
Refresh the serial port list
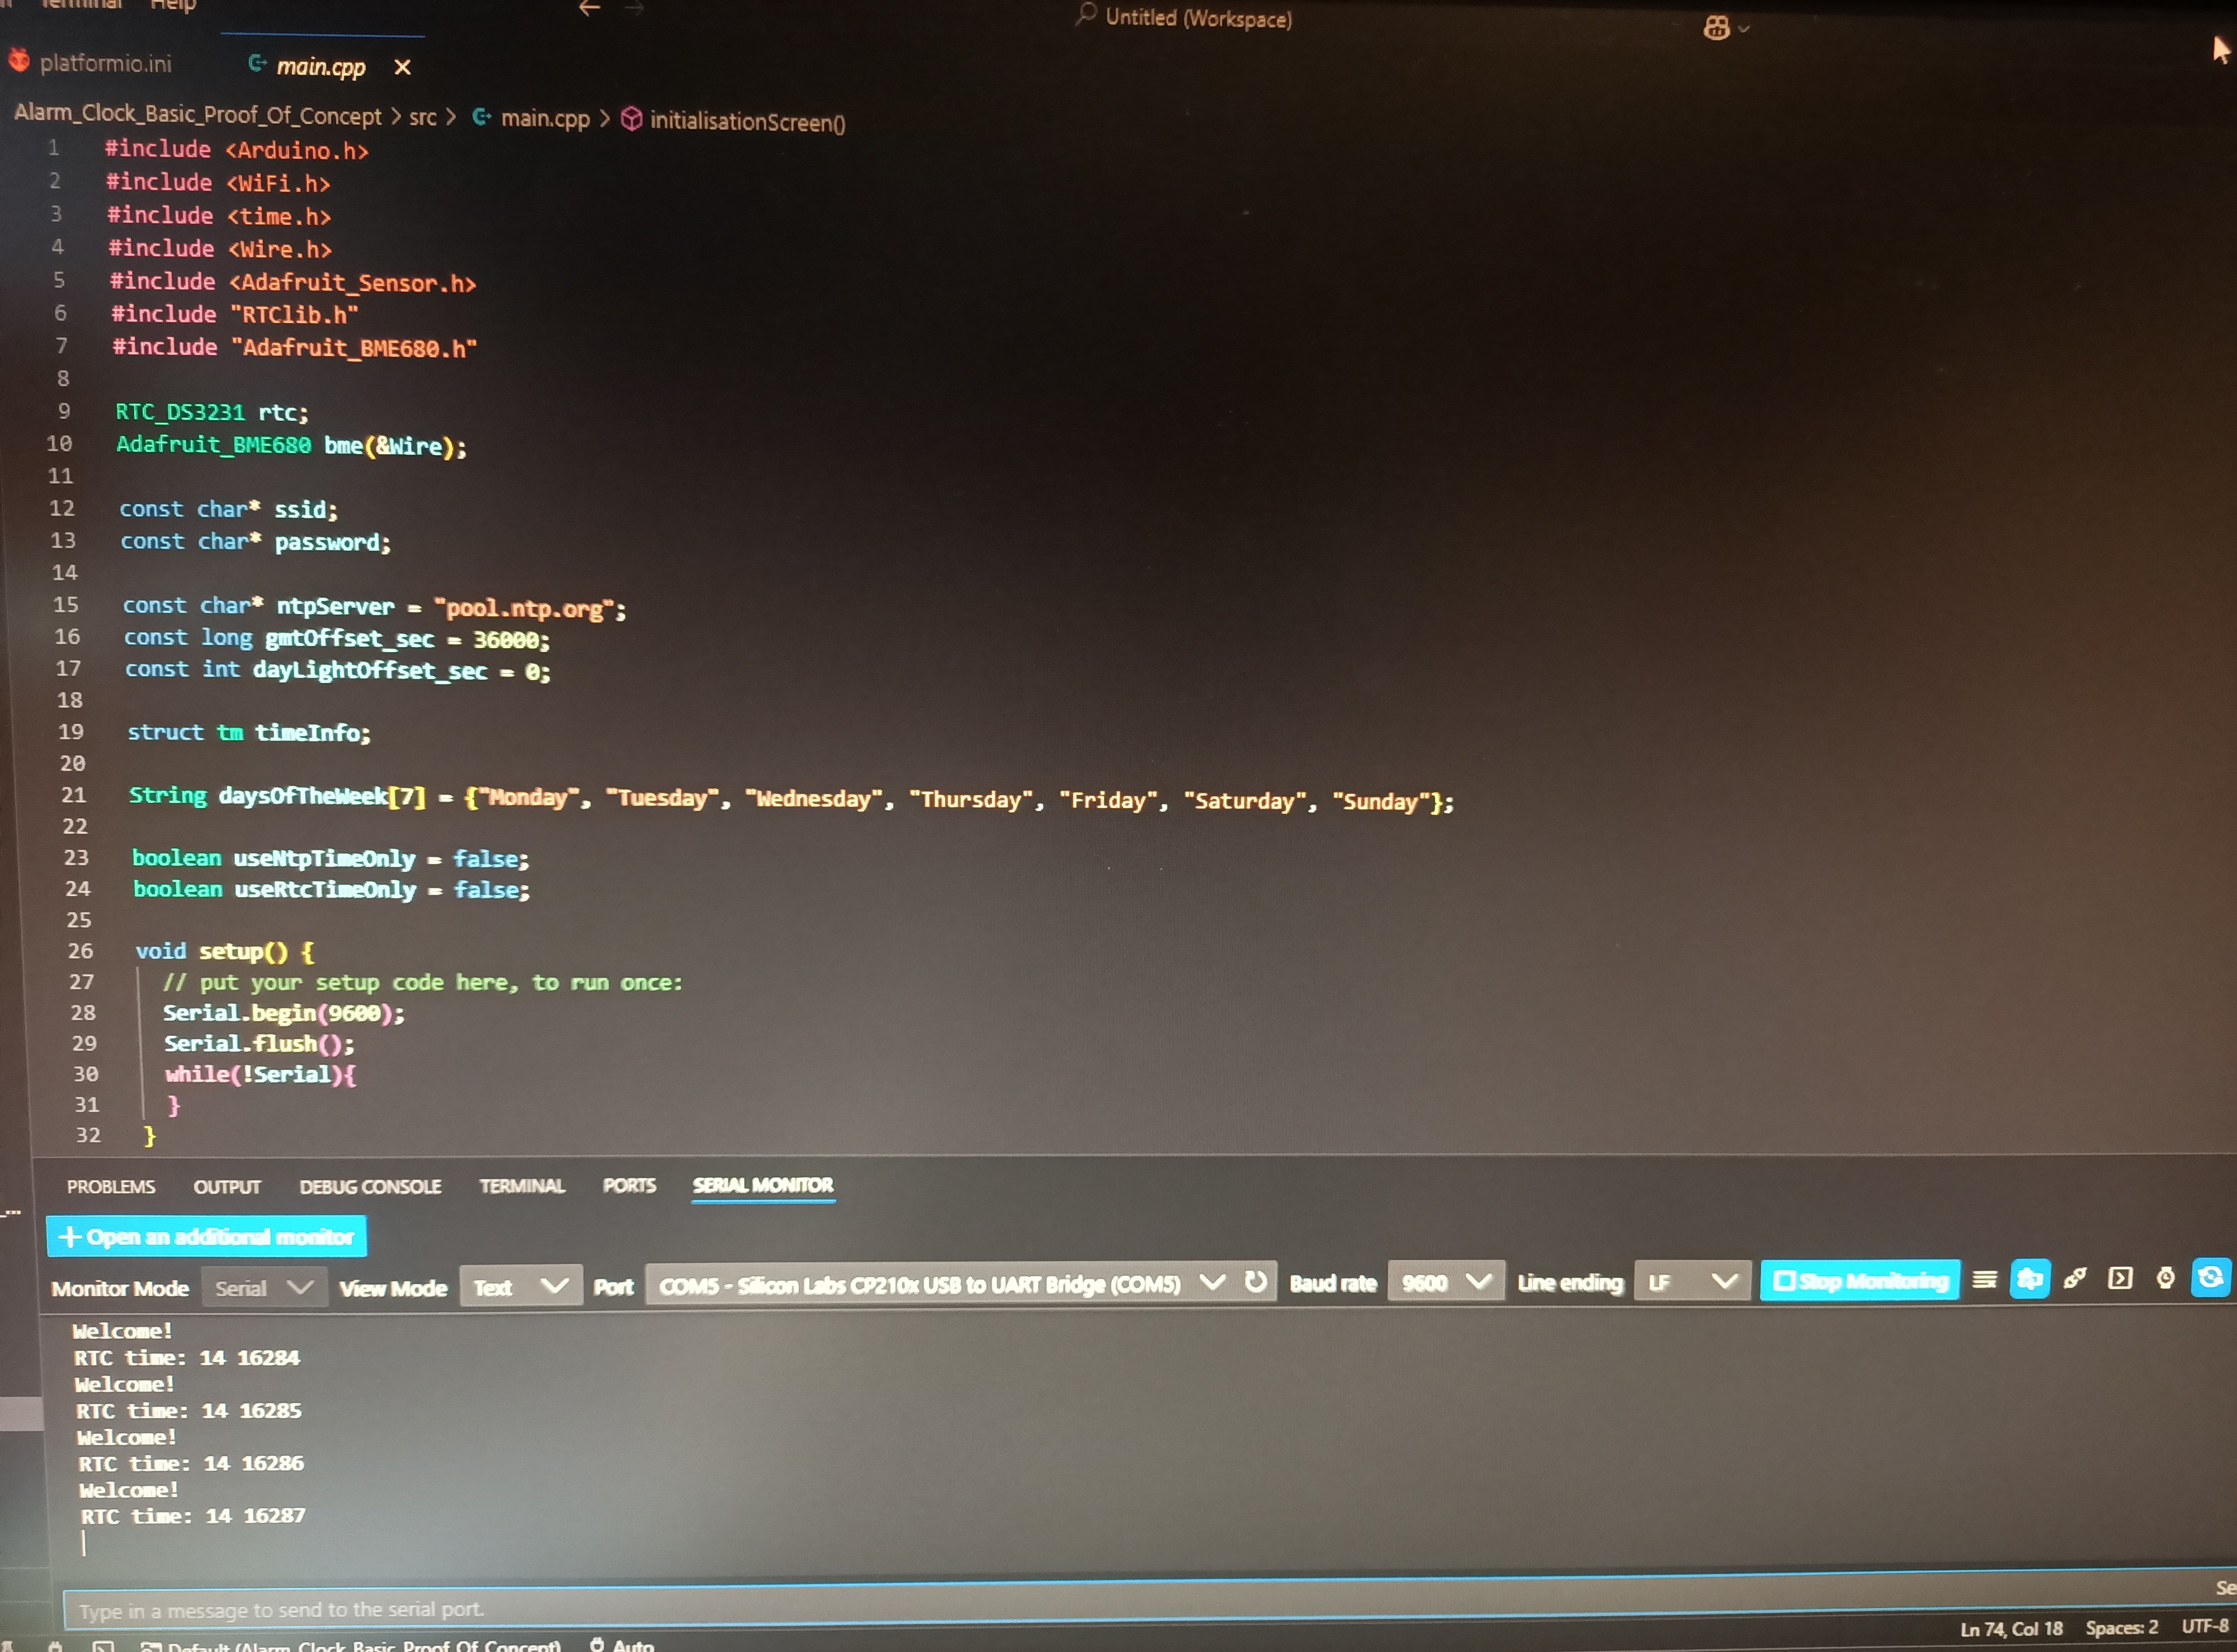click(x=1256, y=1282)
